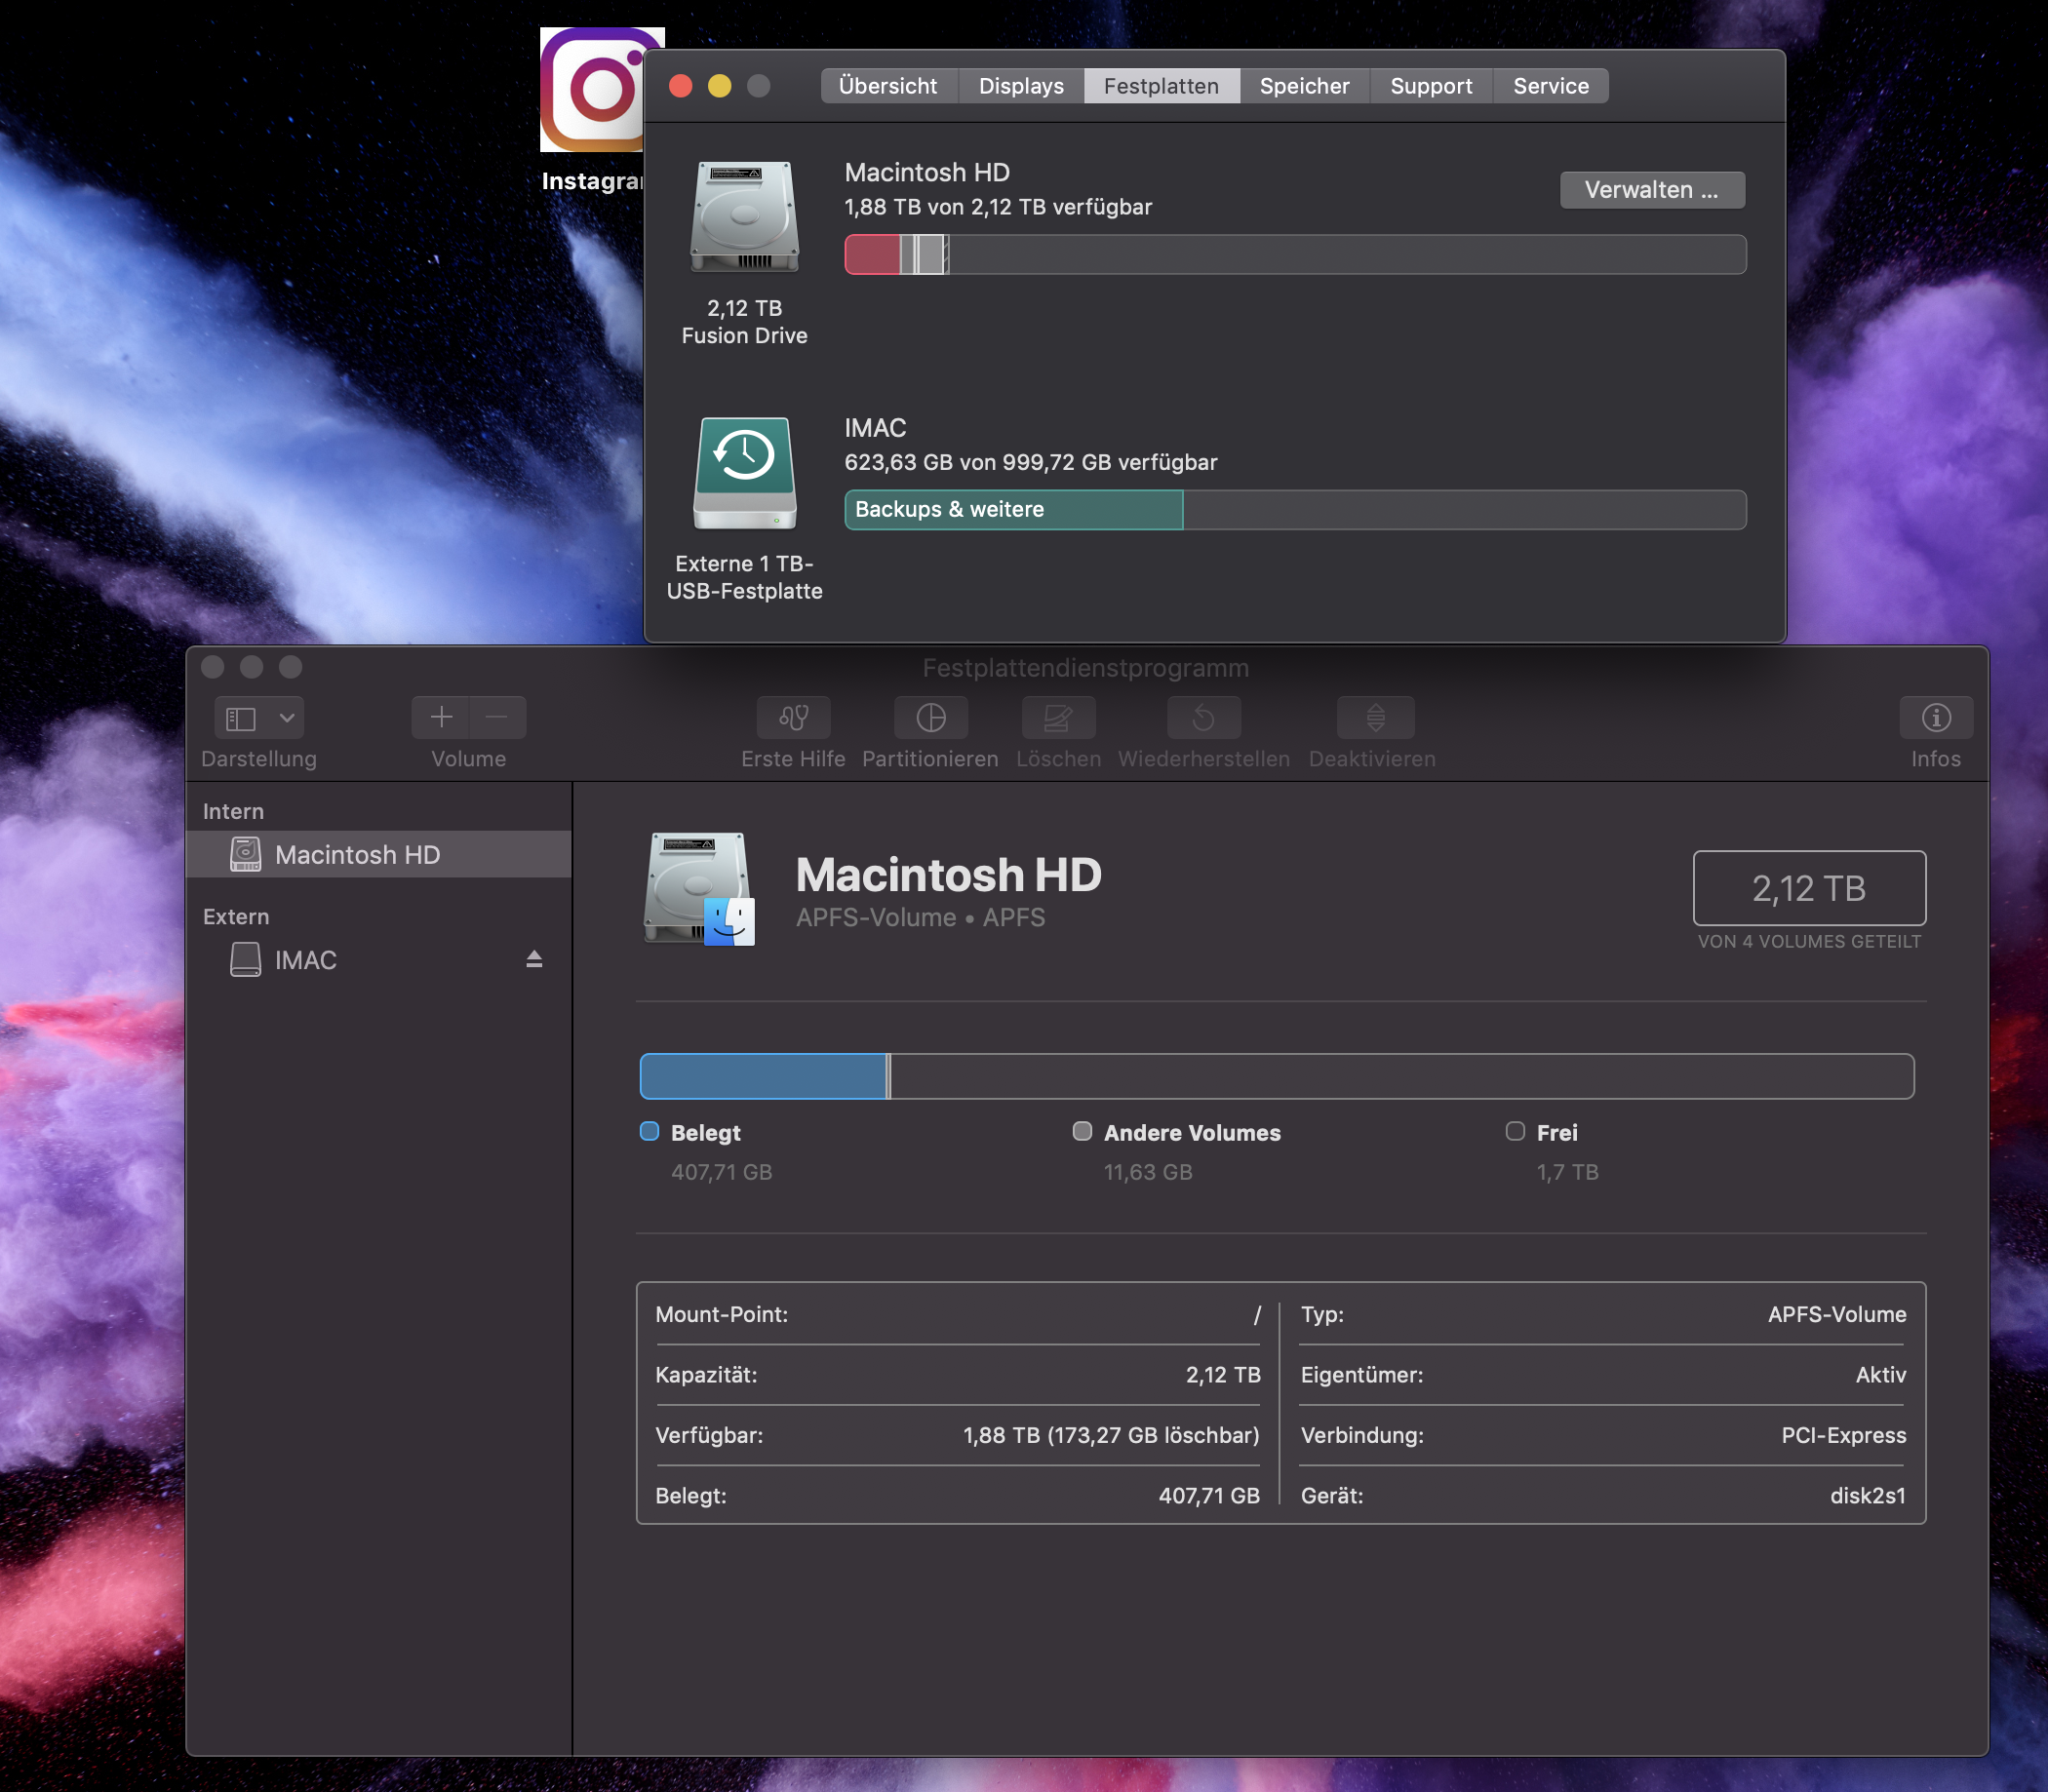The width and height of the screenshot is (2048, 1792).
Task: Click the Time Machine IMAC drive icon
Action: point(744,471)
